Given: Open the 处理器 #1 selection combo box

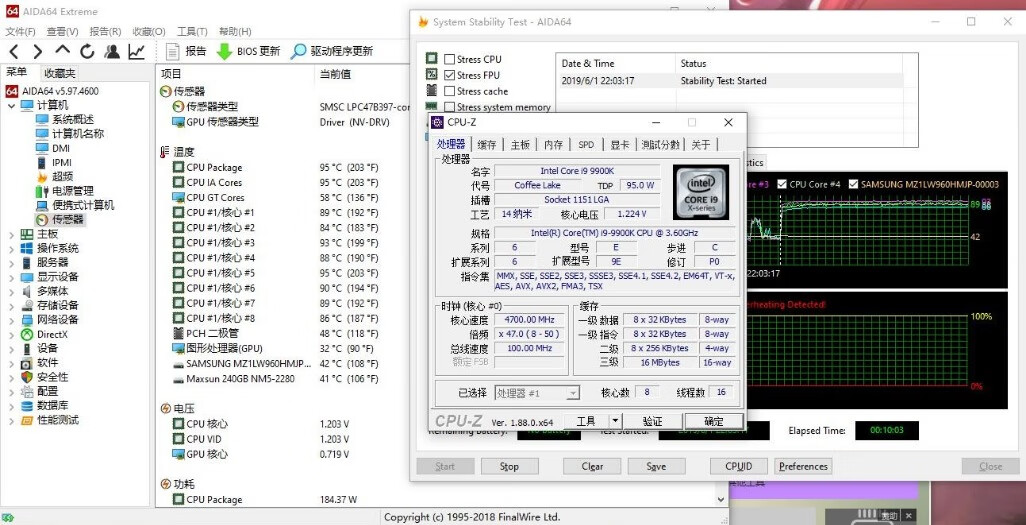Looking at the screenshot, I should click(x=537, y=393).
